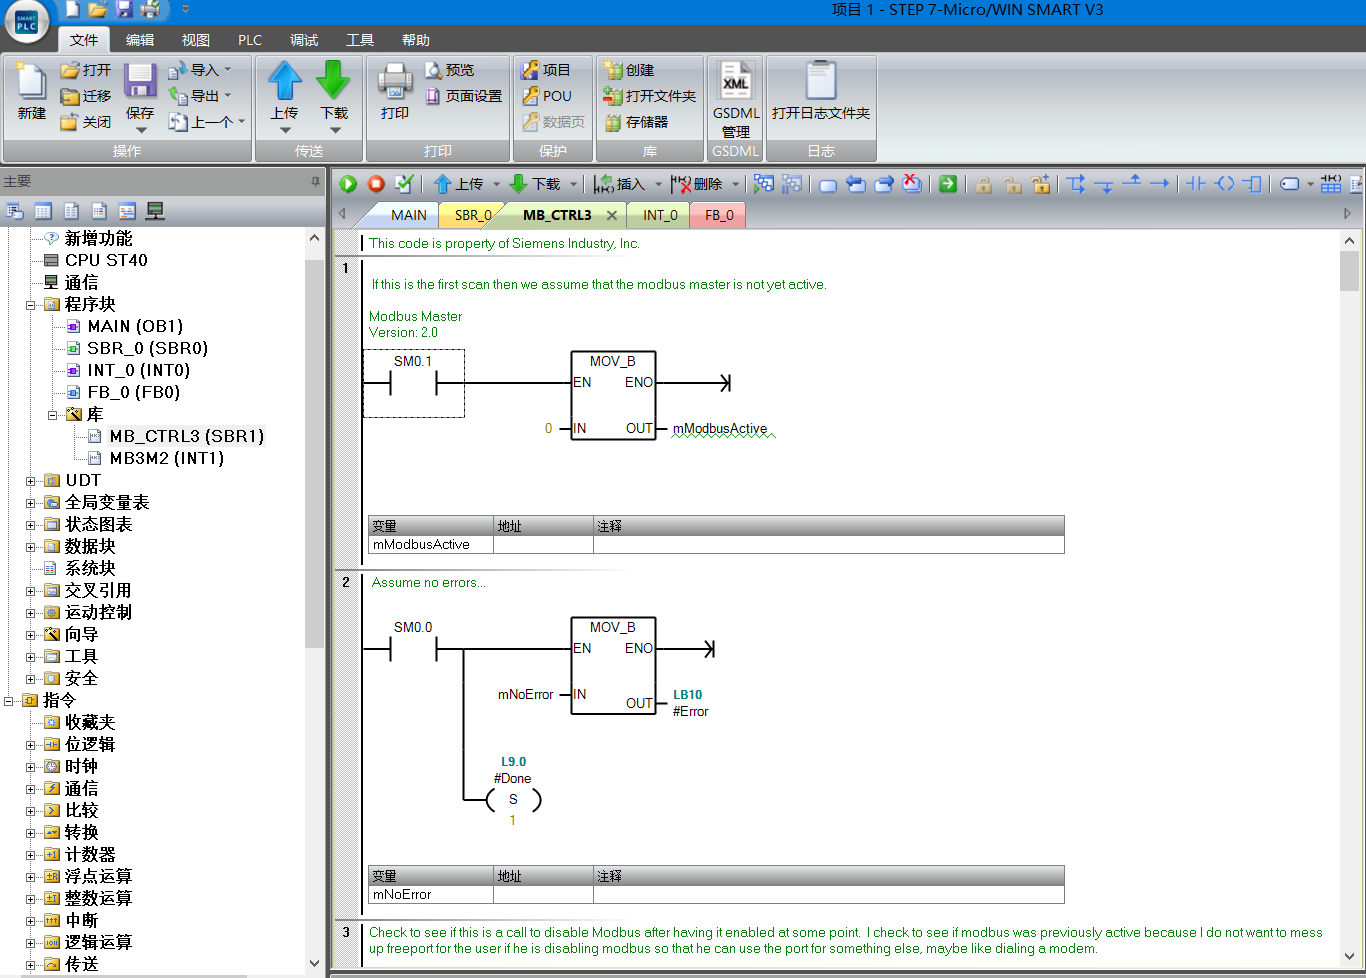Close the MB_CTRL3 editor tab
The image size is (1366, 978).
[x=612, y=215]
